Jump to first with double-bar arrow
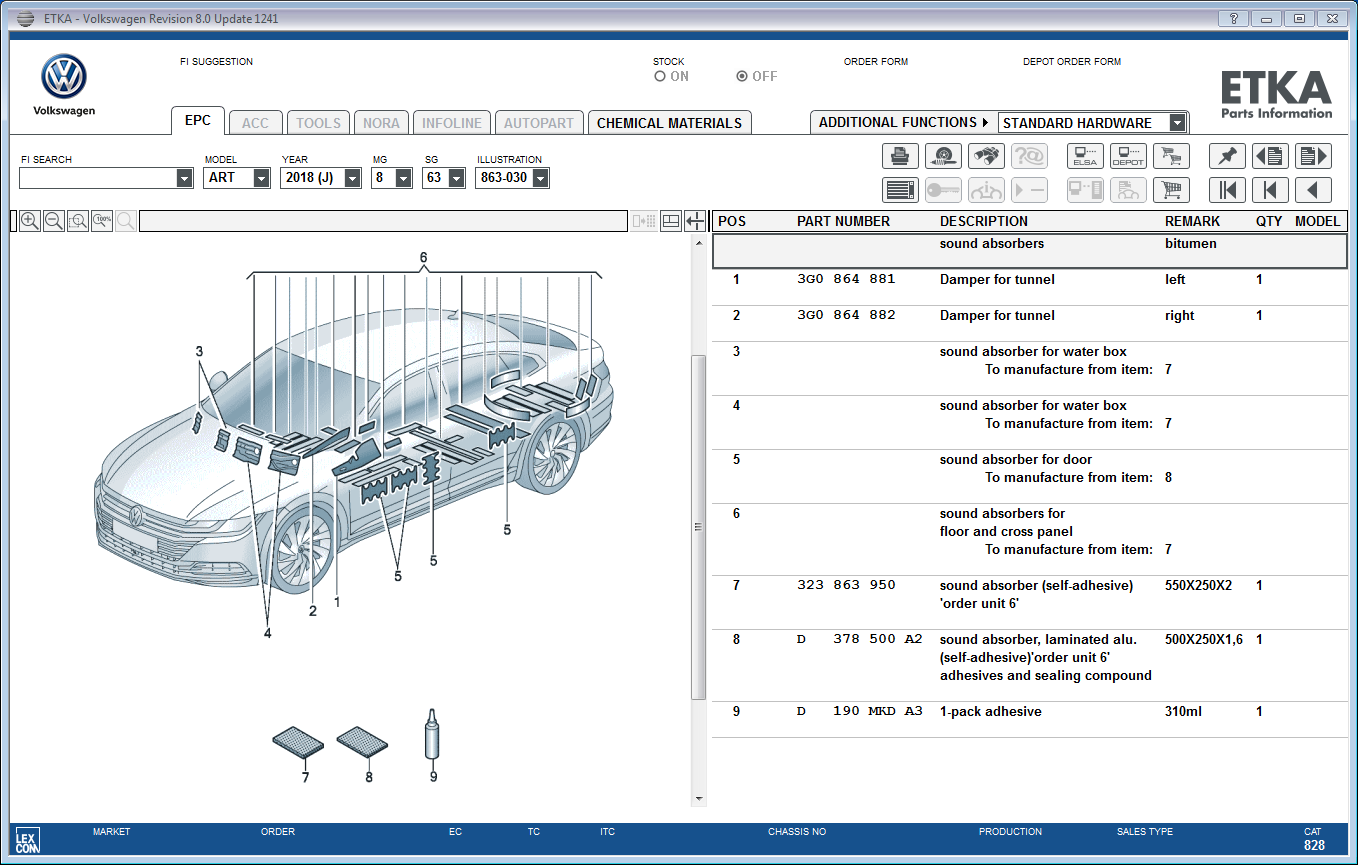The image size is (1358, 865). point(1227,190)
